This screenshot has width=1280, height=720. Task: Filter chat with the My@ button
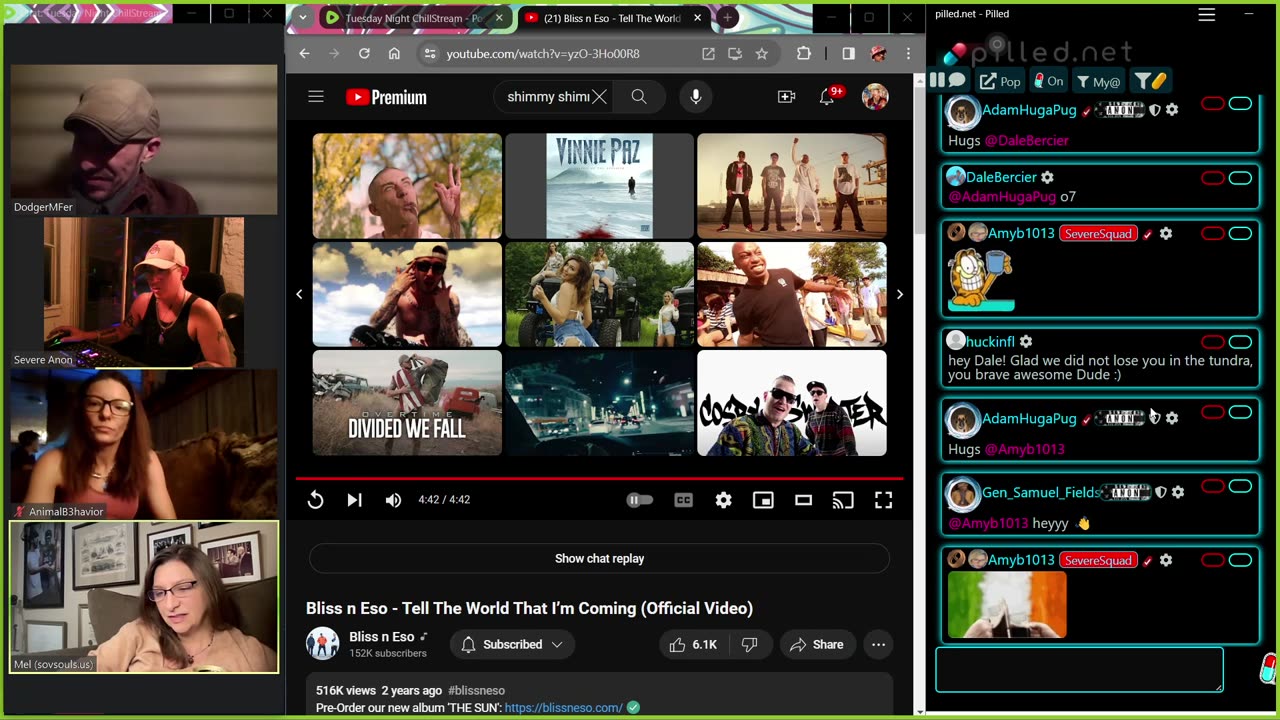[x=1098, y=81]
